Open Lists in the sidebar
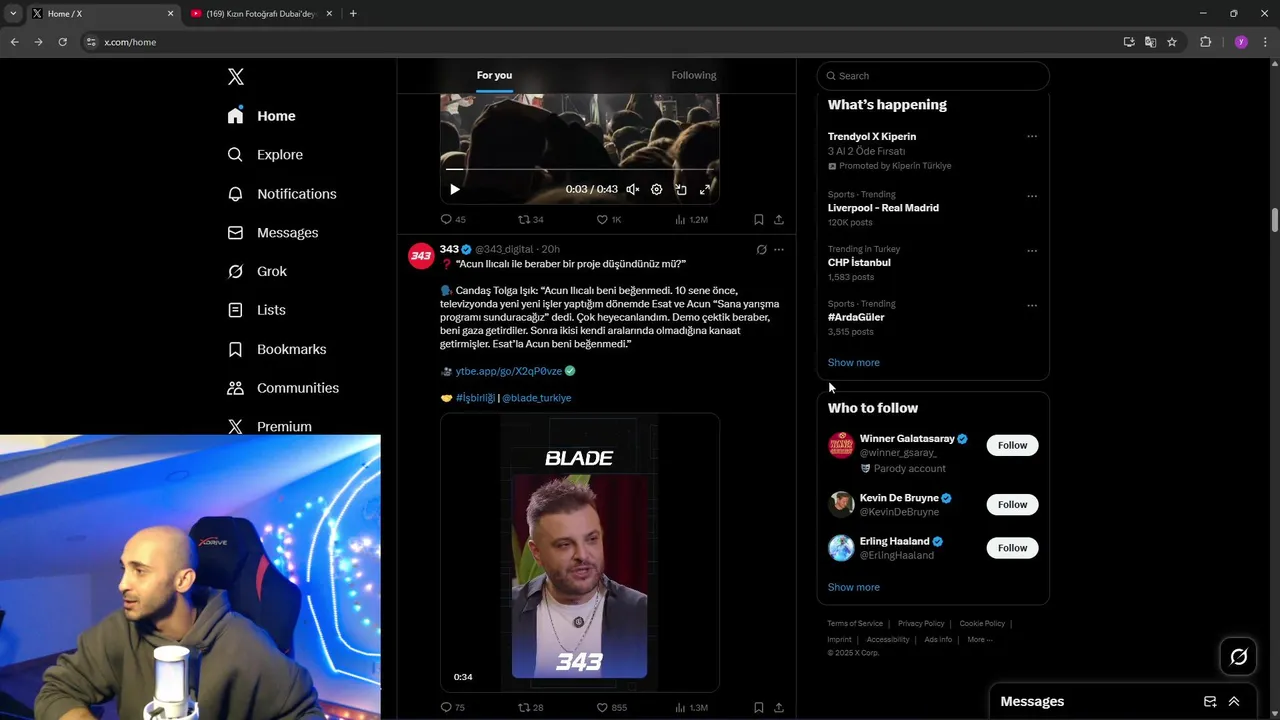 coord(256,310)
